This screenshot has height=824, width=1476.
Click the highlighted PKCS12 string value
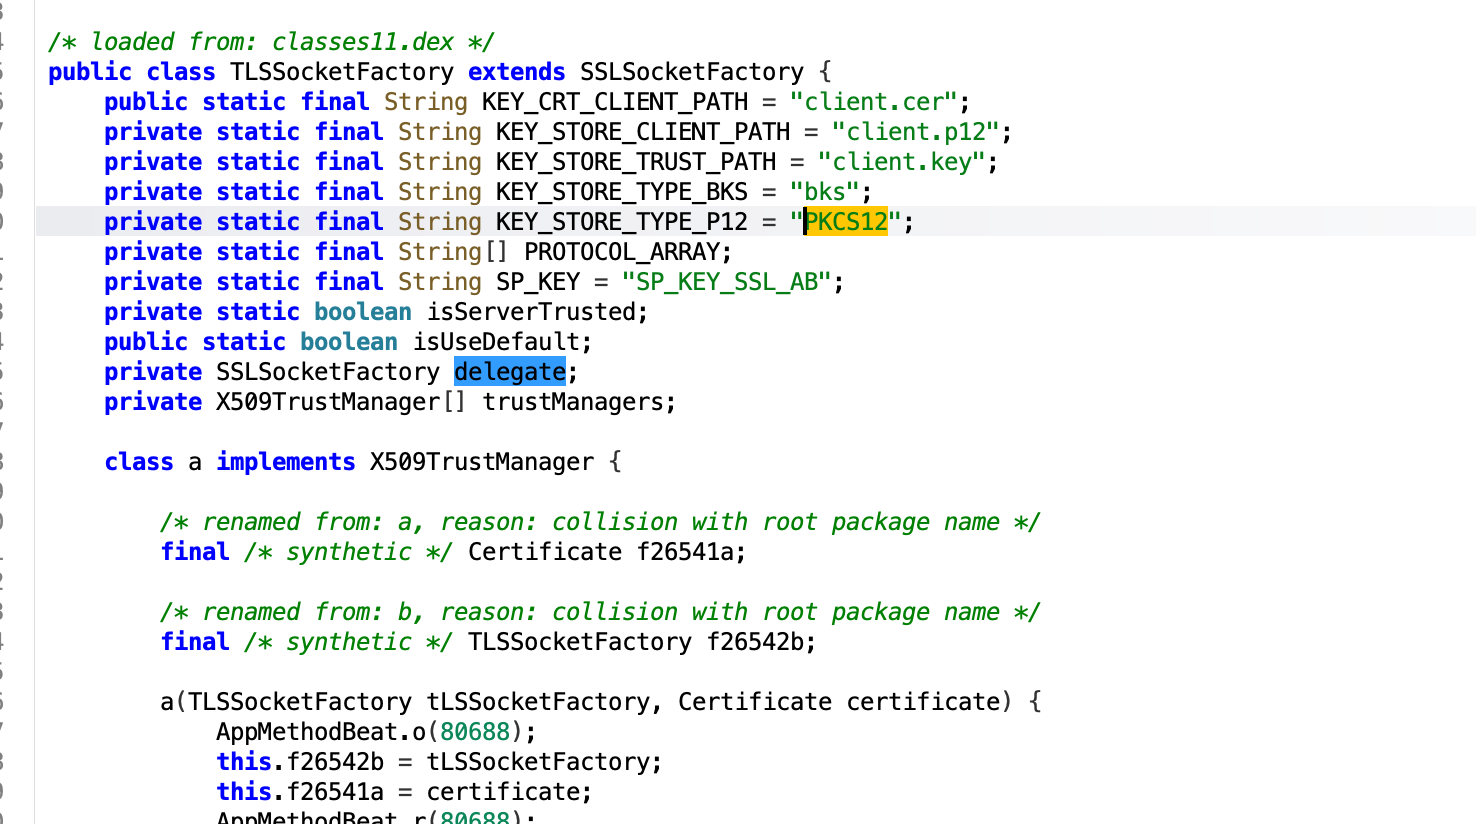846,222
